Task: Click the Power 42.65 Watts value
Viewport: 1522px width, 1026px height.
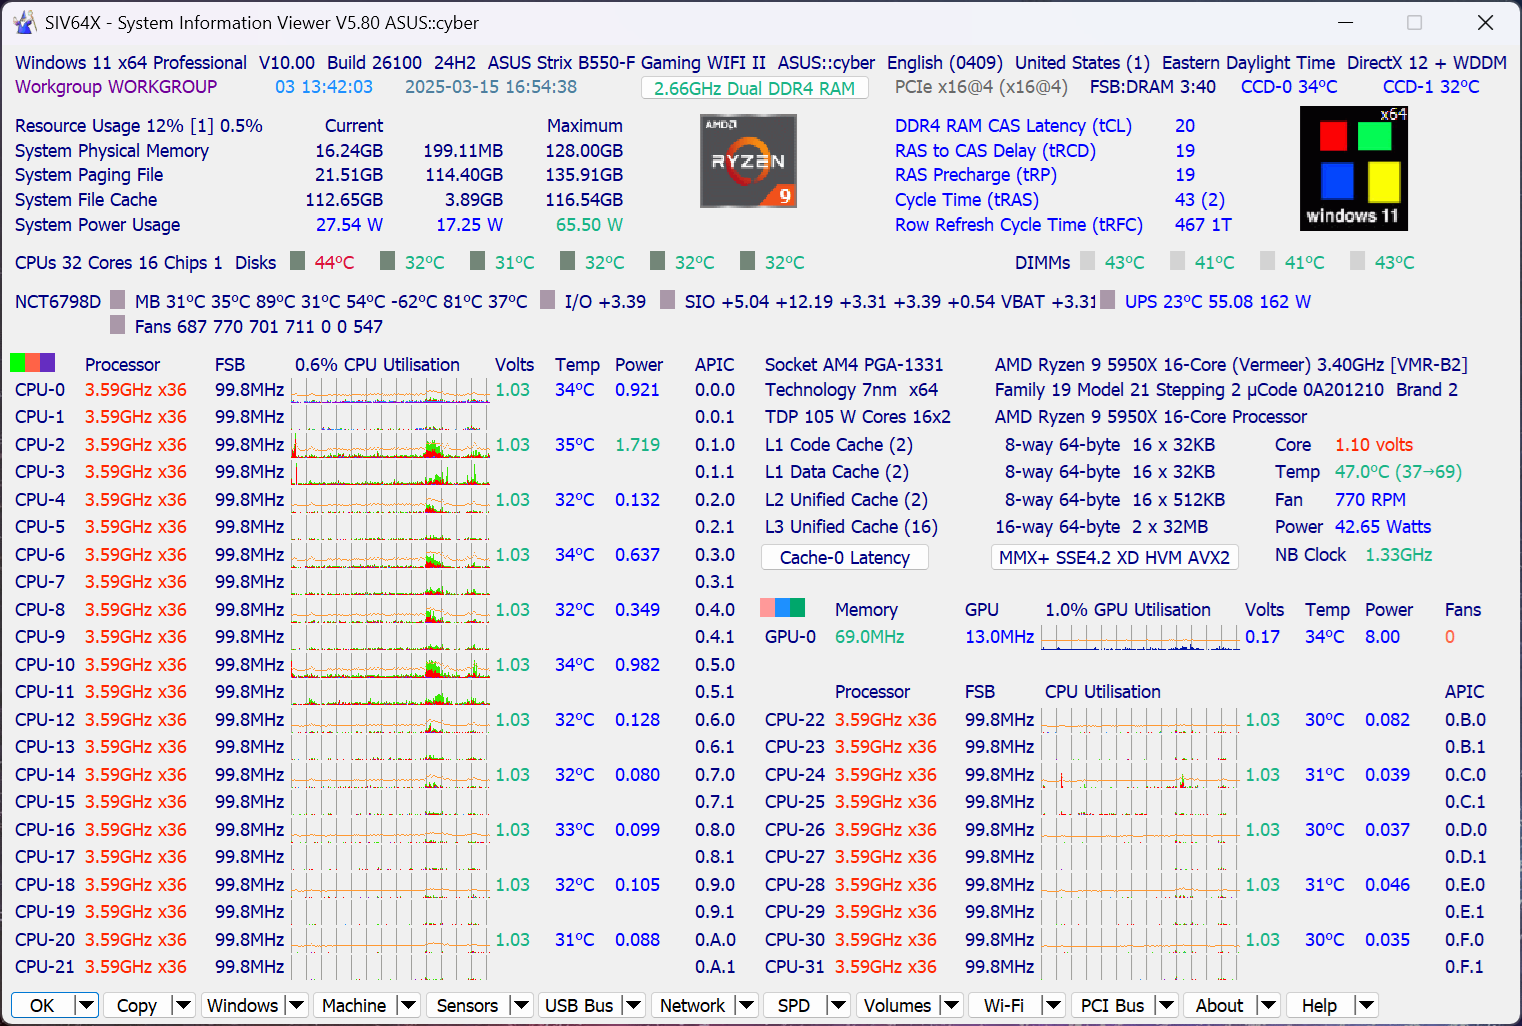Action: click(x=1383, y=526)
